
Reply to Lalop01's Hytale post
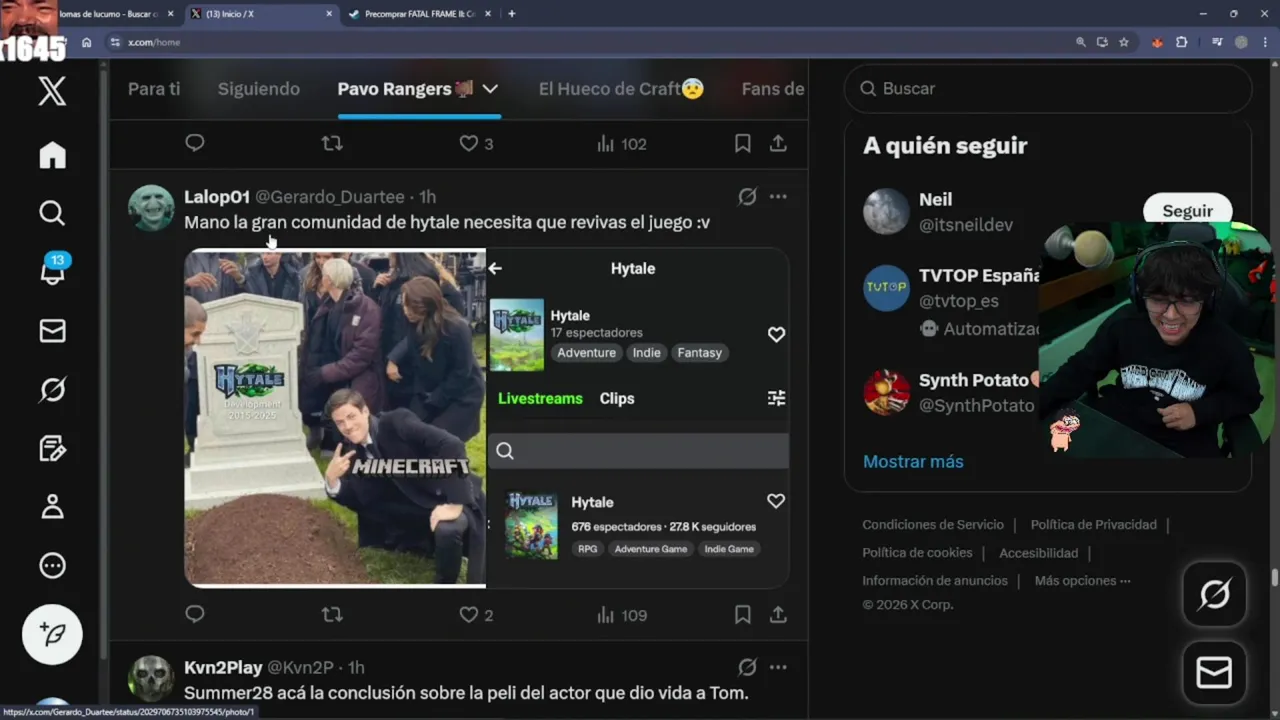(195, 615)
